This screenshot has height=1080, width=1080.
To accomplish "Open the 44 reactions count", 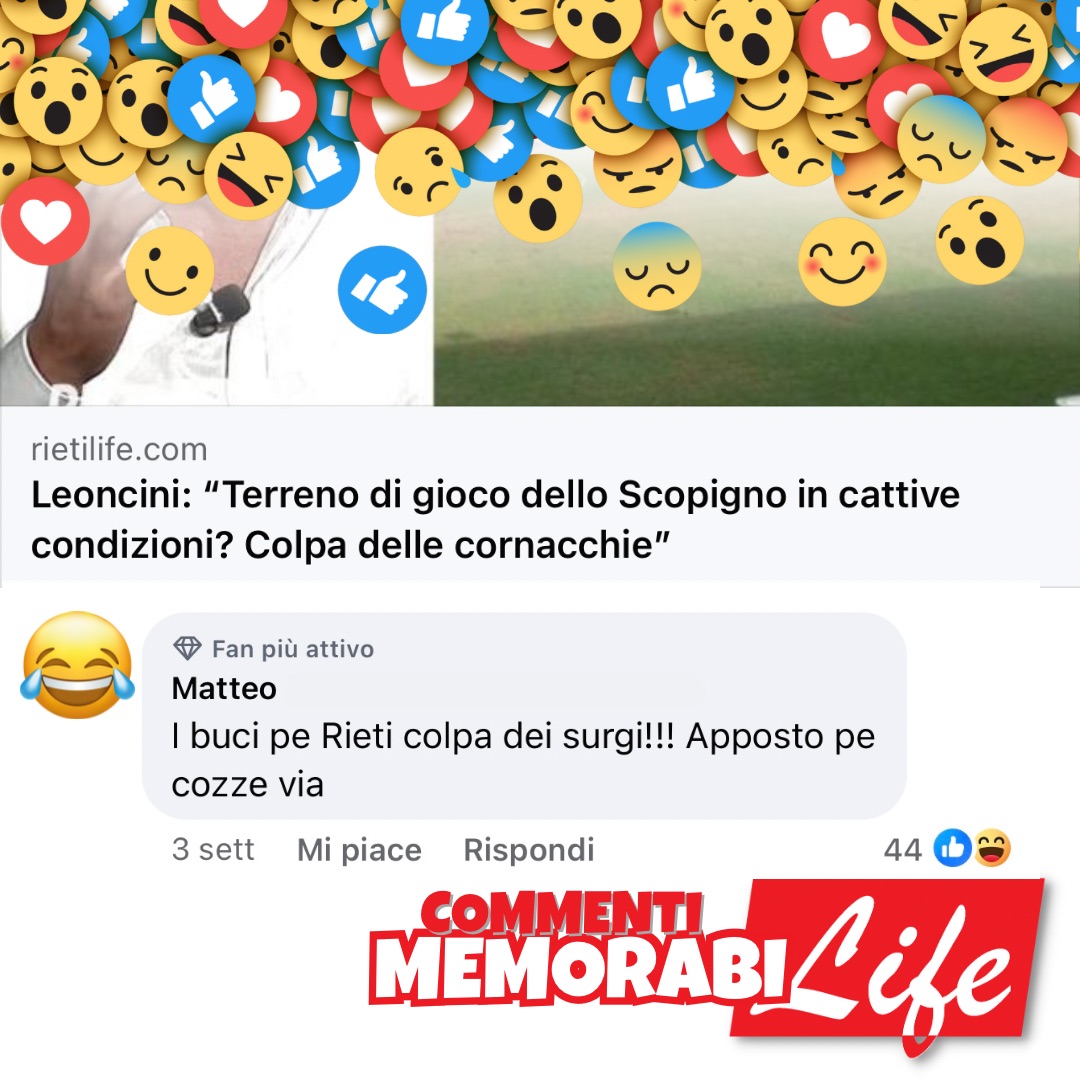I will point(902,849).
